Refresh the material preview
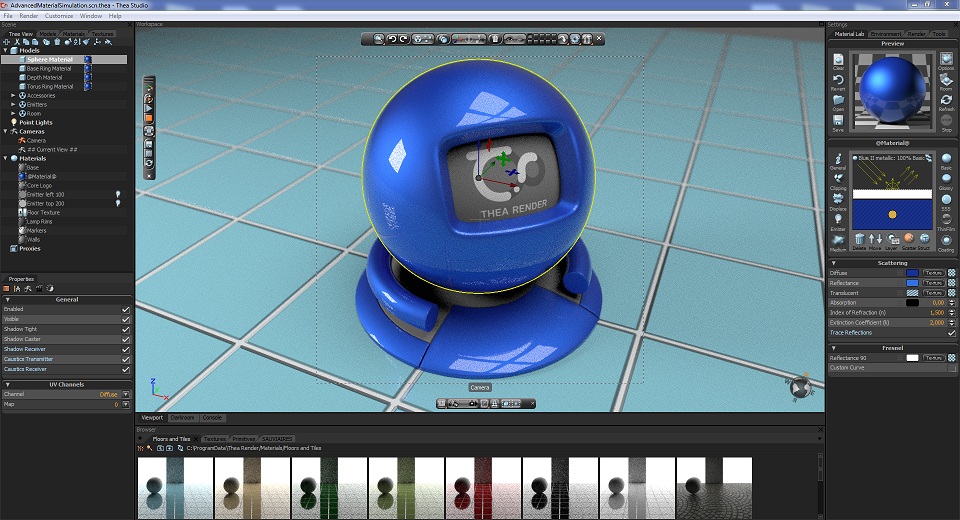This screenshot has height=520, width=960. [947, 100]
